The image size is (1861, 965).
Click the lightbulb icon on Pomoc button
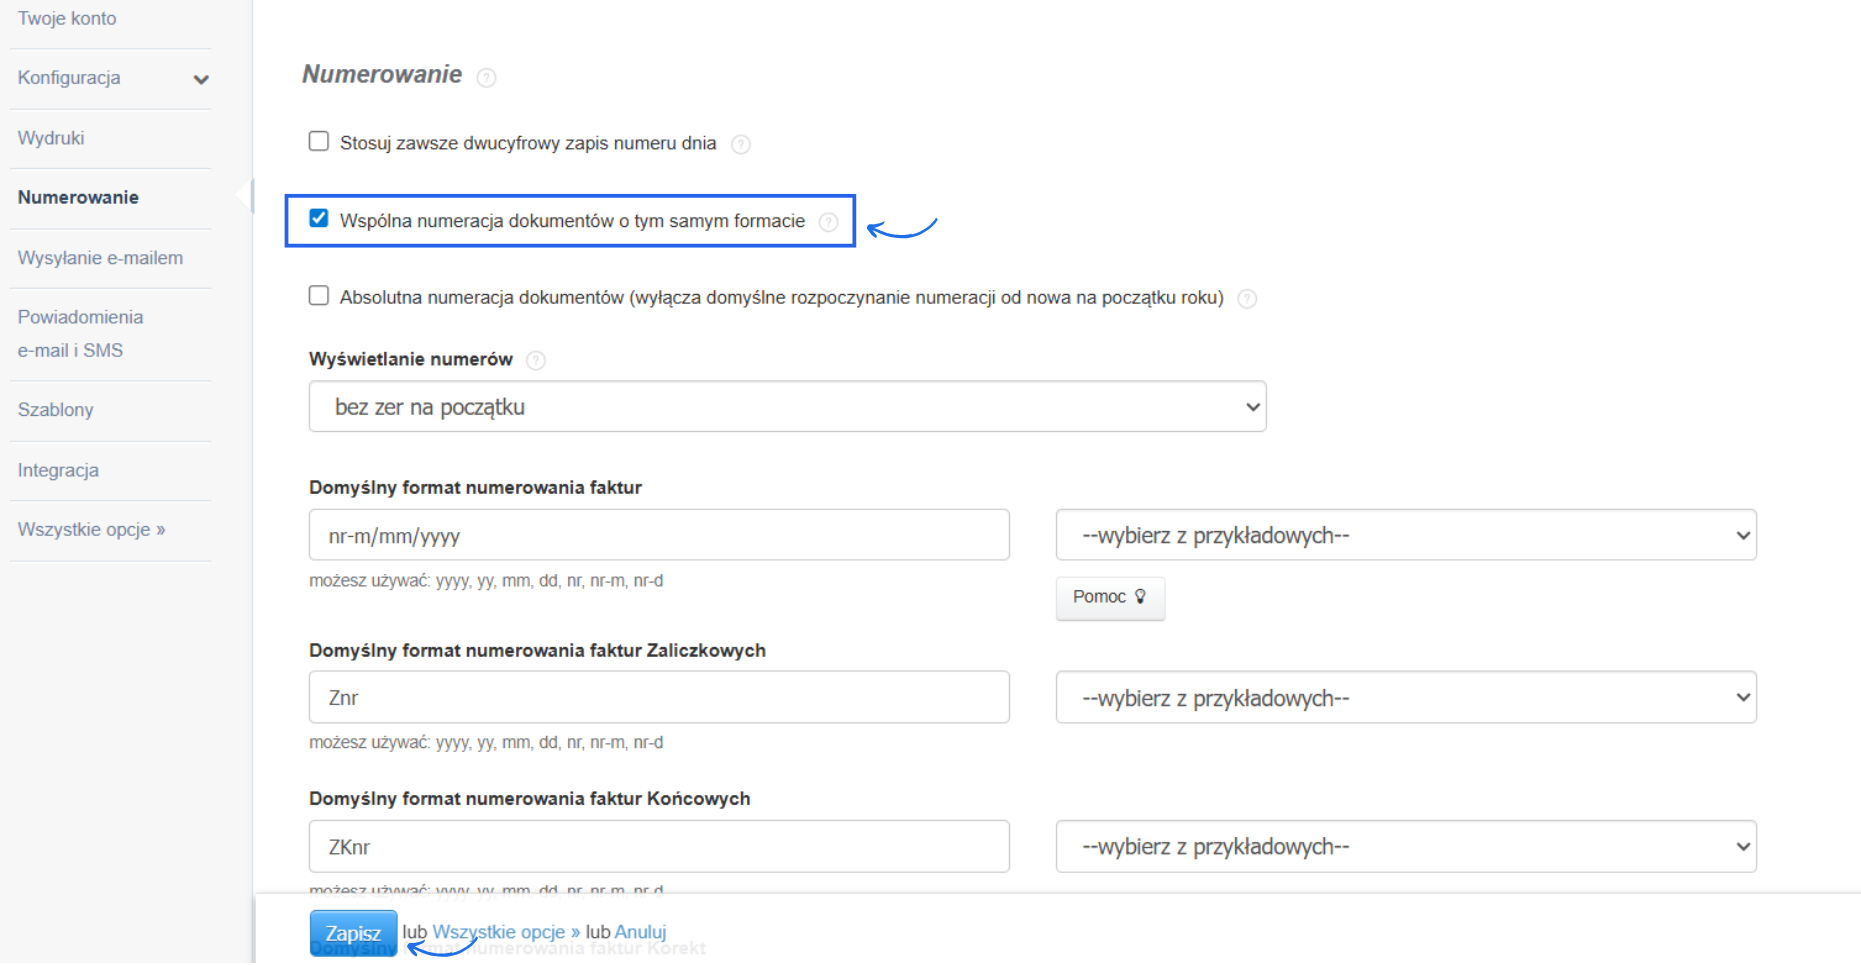(x=1140, y=596)
